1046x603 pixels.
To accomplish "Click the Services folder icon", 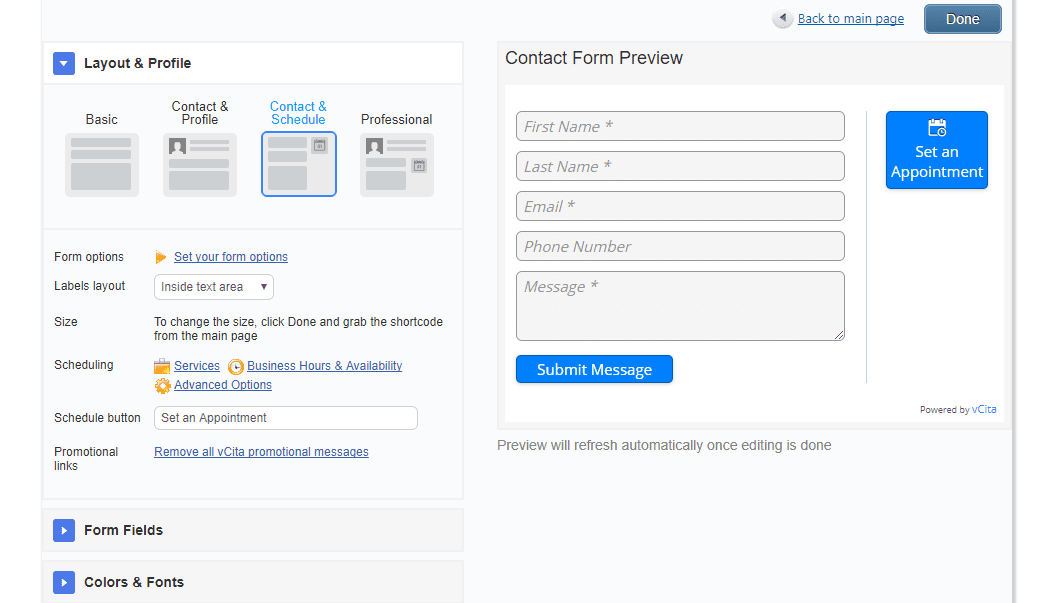I will [x=162, y=367].
